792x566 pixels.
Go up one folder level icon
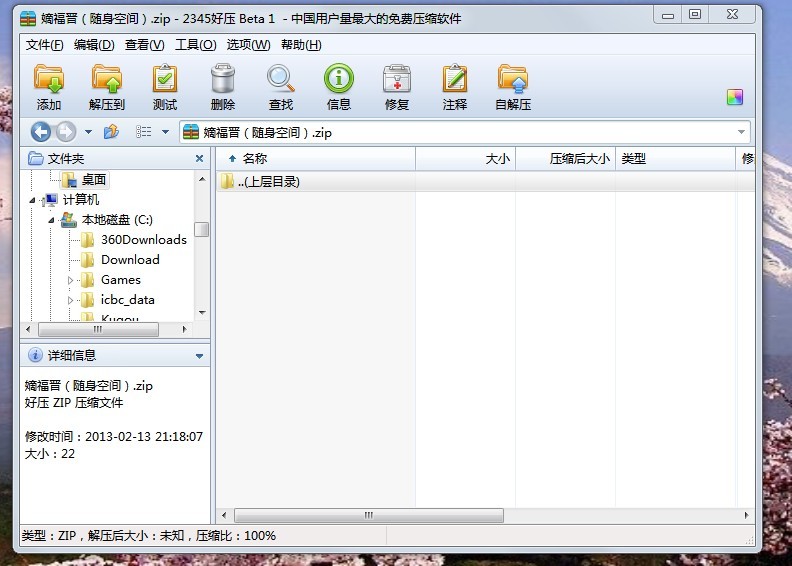click(x=111, y=132)
